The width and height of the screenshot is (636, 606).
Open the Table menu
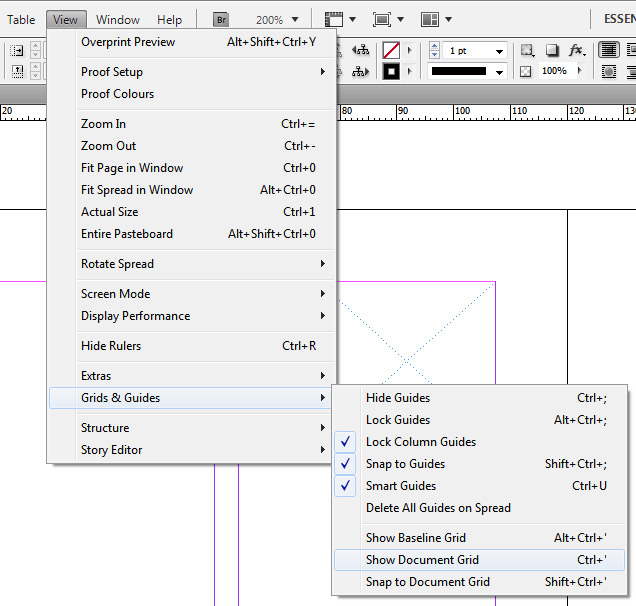coord(21,19)
